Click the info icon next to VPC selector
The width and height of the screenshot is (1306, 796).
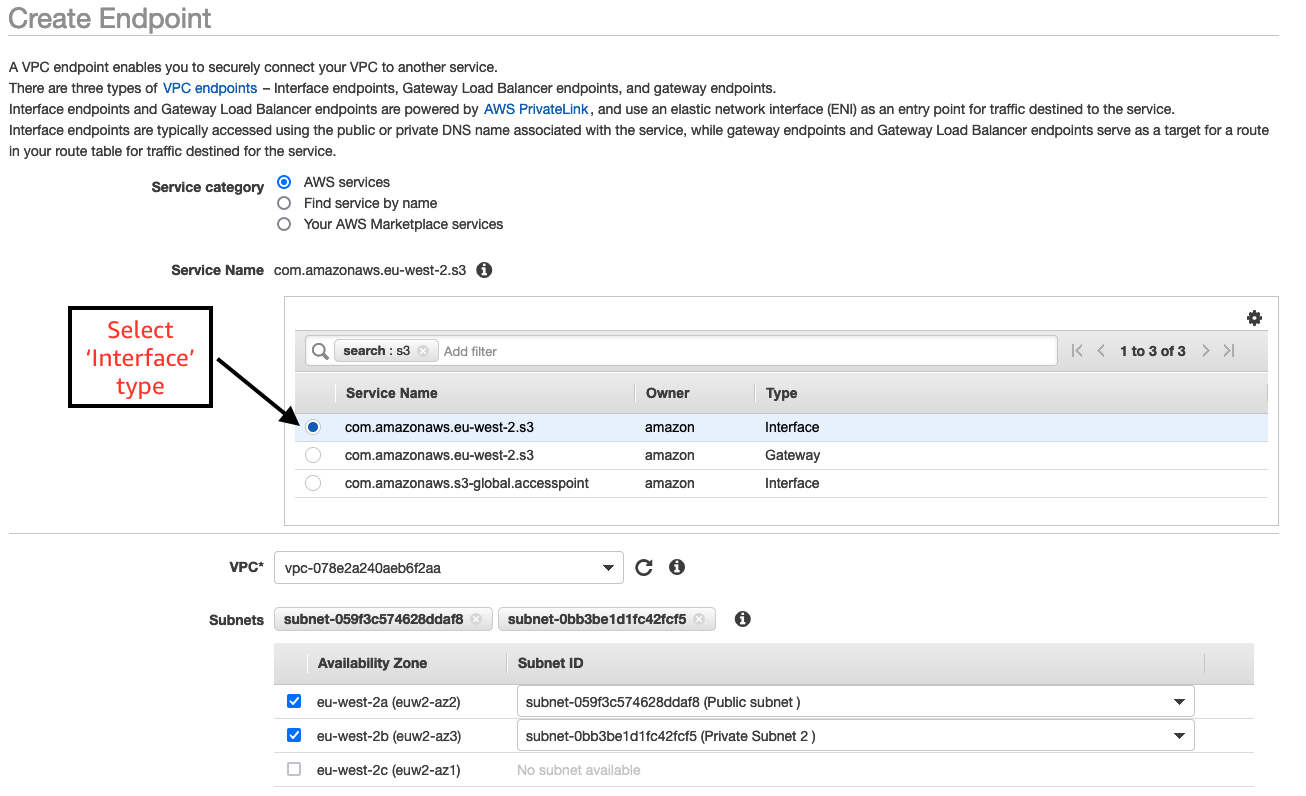point(677,567)
